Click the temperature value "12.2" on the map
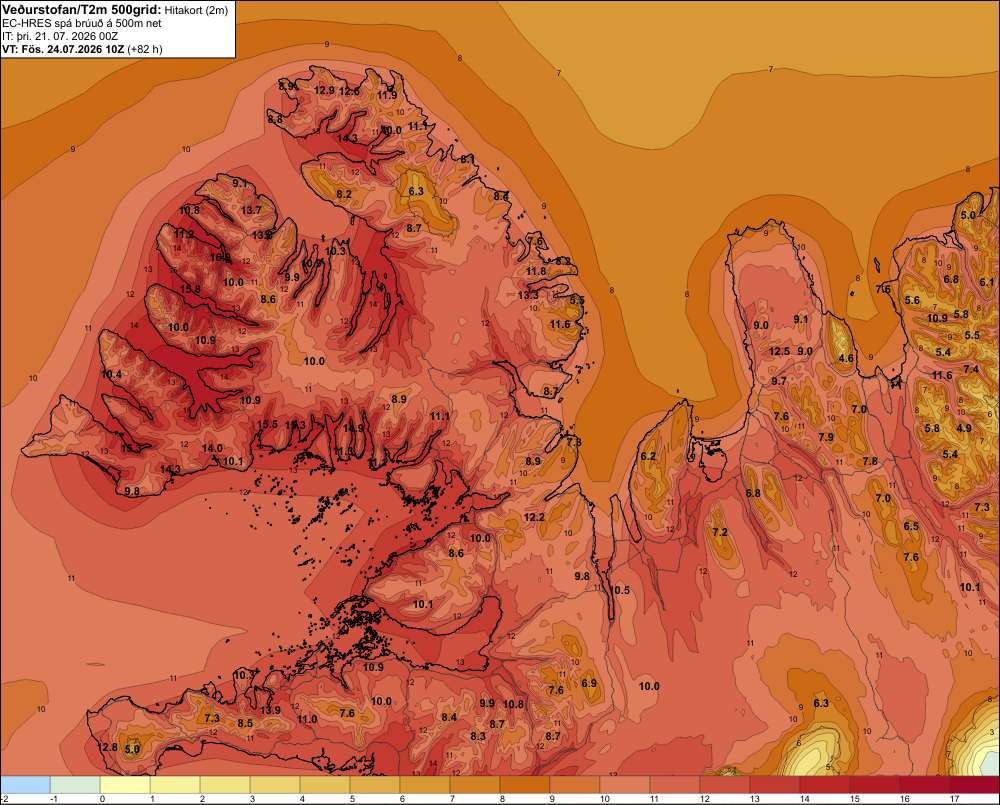The height and width of the screenshot is (805, 1000). pos(534,517)
